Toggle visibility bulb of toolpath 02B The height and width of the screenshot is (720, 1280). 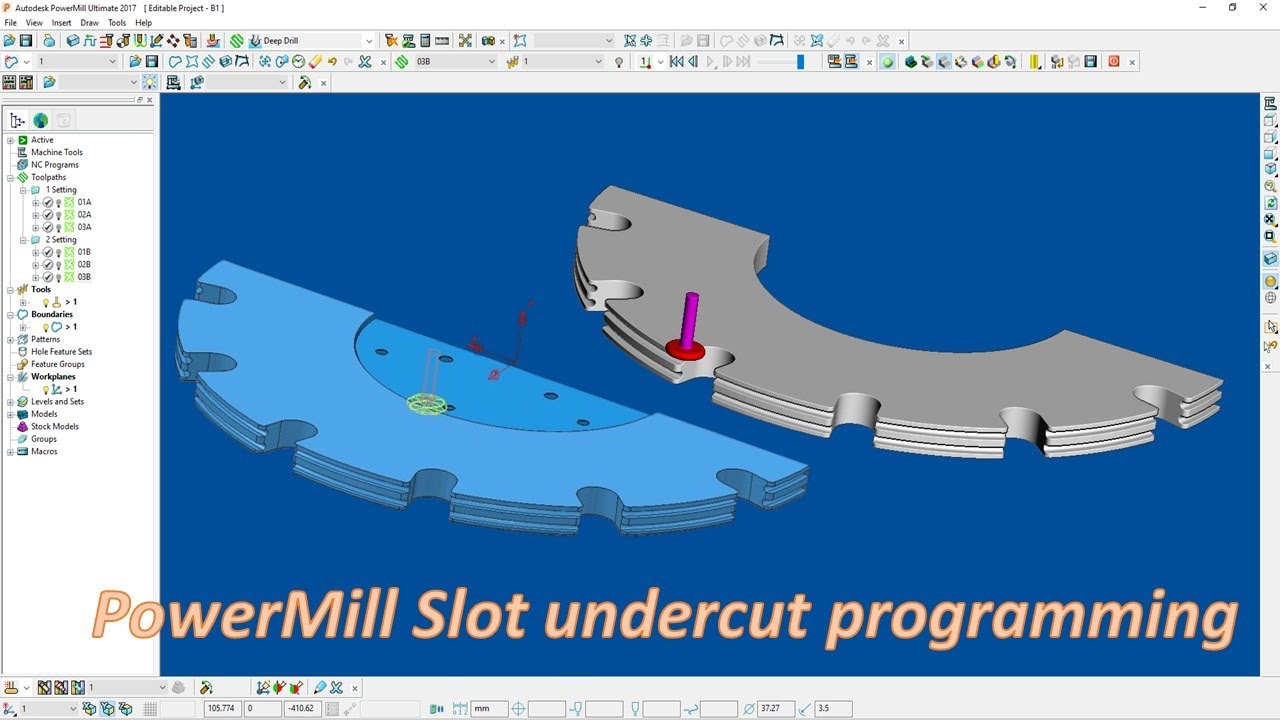tap(58, 265)
